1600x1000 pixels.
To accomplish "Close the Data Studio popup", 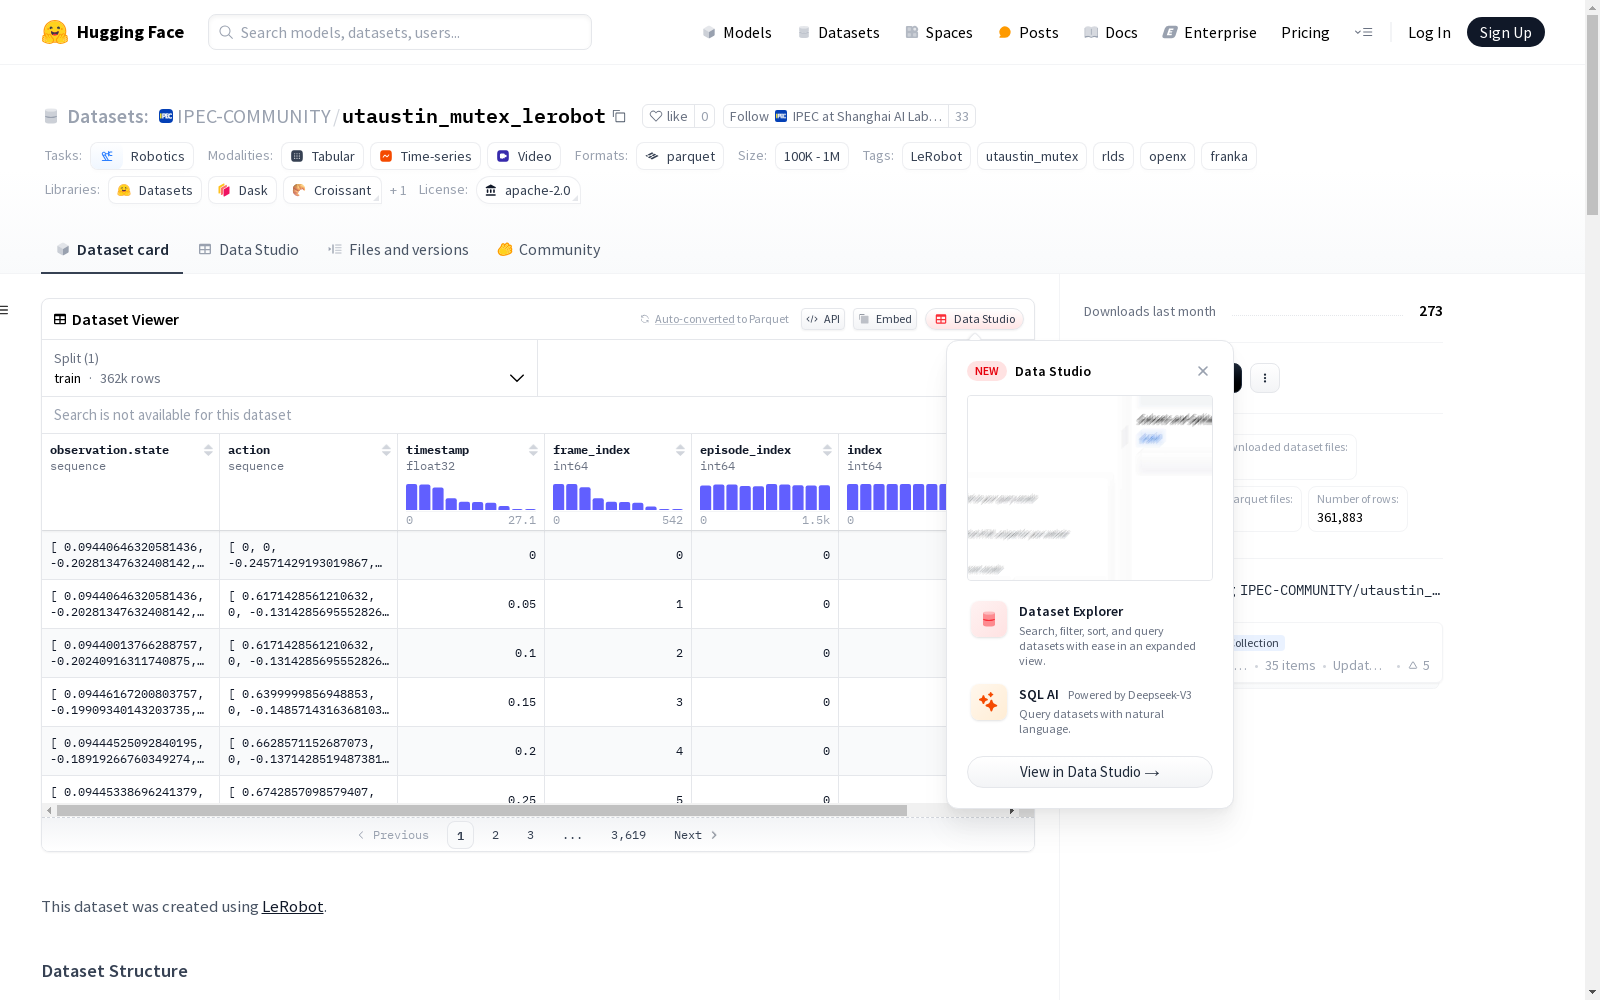I will click(1203, 371).
